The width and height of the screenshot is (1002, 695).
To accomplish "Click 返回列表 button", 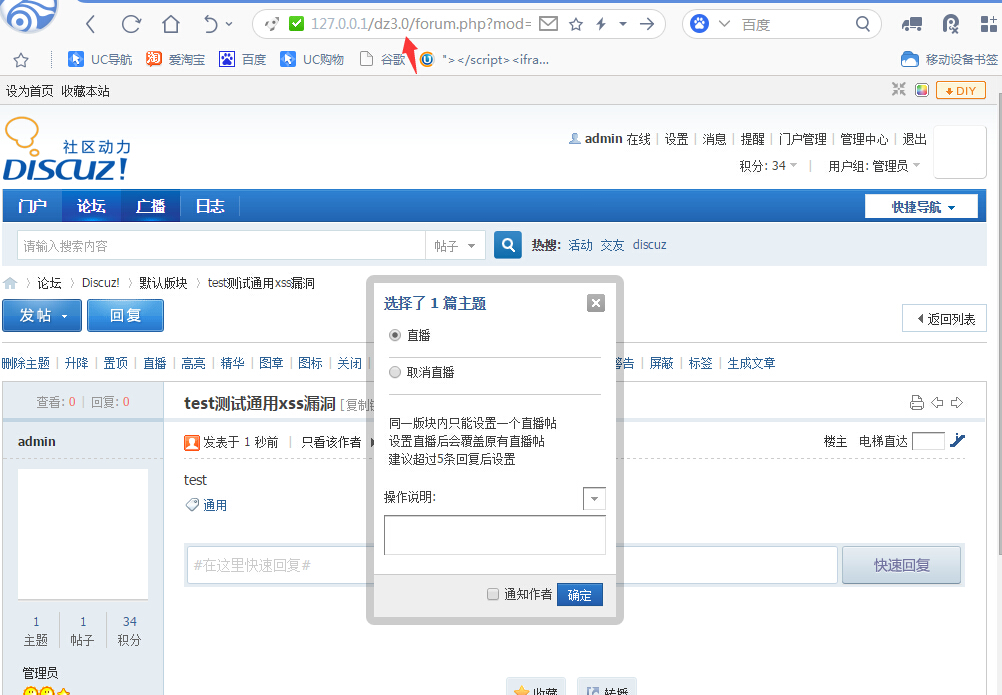I will pos(944,319).
